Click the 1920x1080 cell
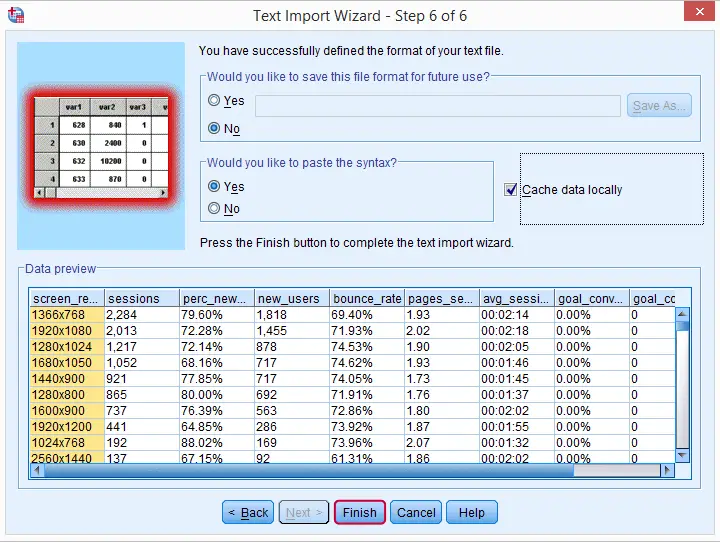This screenshot has width=720, height=542. (x=67, y=331)
